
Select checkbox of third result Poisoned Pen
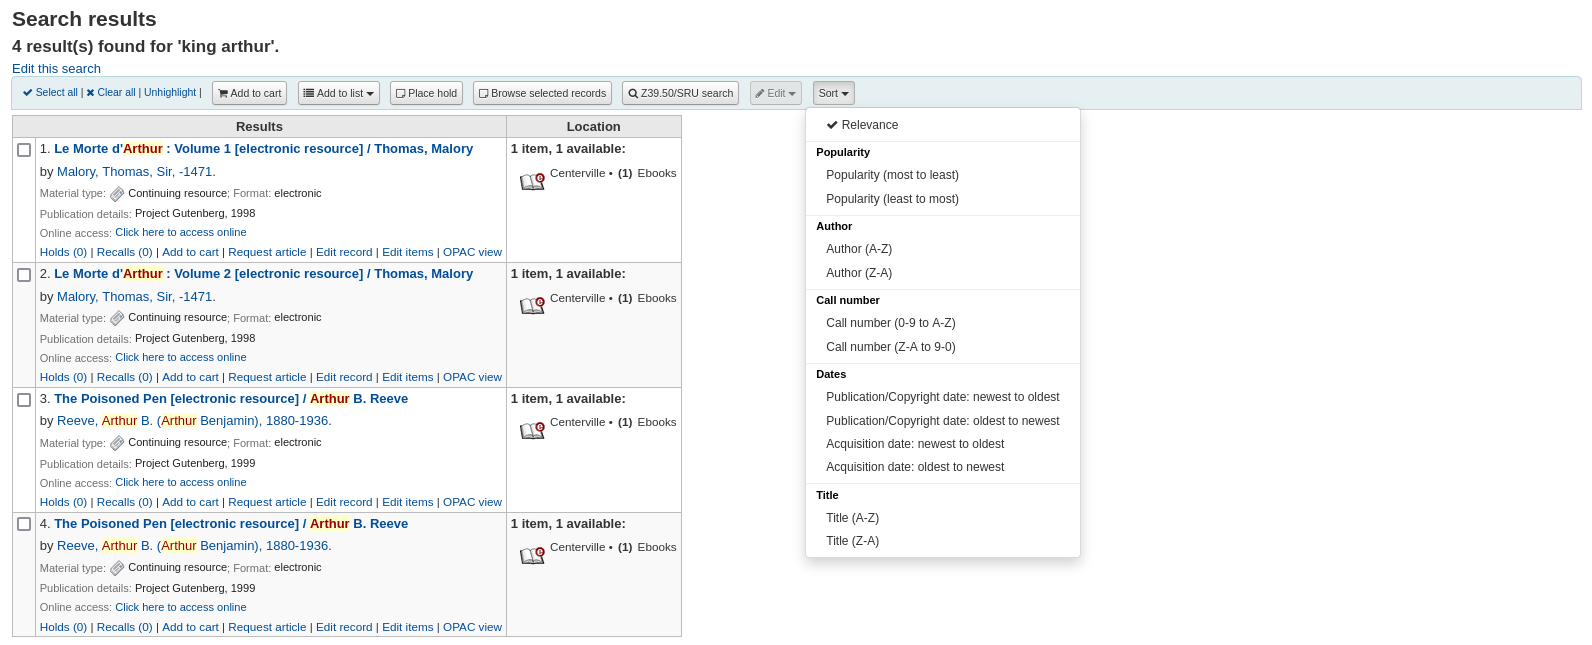click(24, 400)
